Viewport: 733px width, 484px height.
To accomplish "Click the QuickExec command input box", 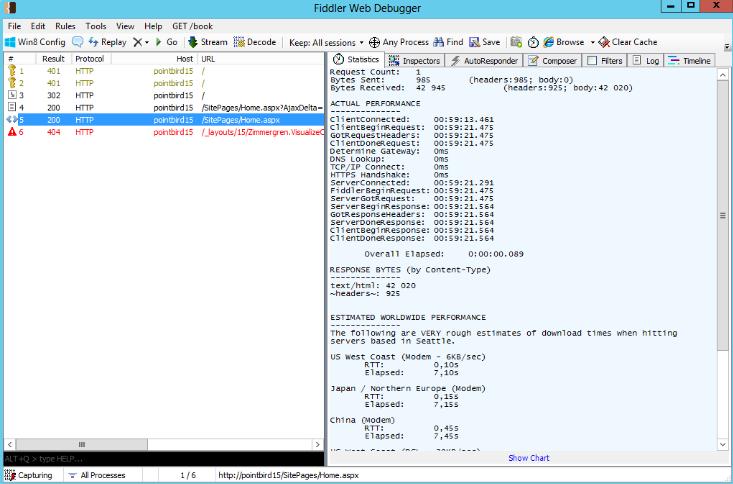I will [x=164, y=459].
